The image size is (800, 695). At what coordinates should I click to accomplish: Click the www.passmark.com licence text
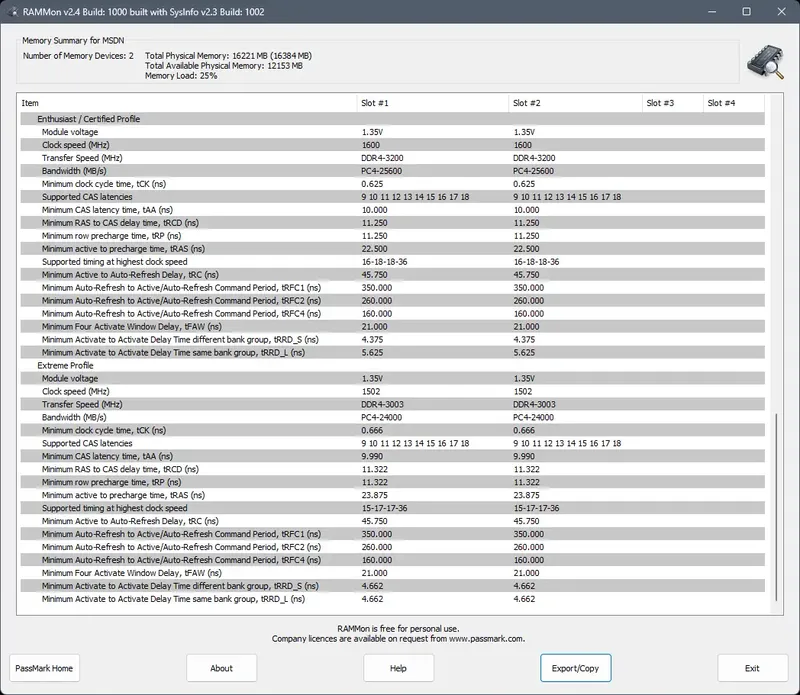pyautogui.click(x=398, y=639)
